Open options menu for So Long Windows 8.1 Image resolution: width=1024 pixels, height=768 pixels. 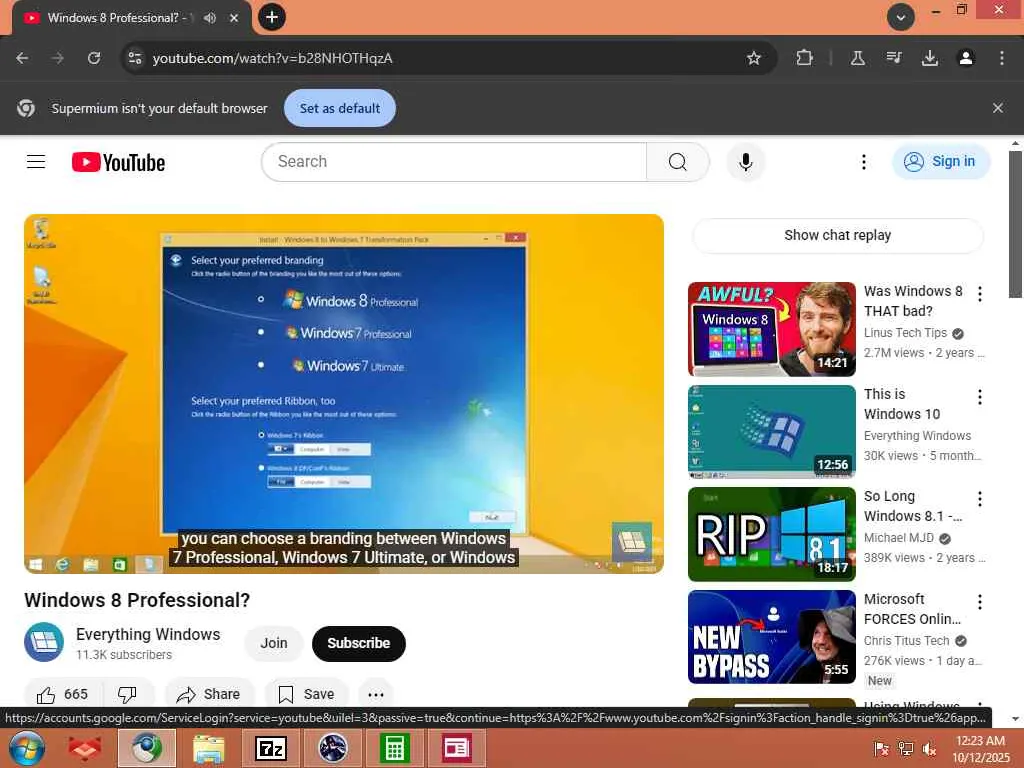tap(980, 499)
